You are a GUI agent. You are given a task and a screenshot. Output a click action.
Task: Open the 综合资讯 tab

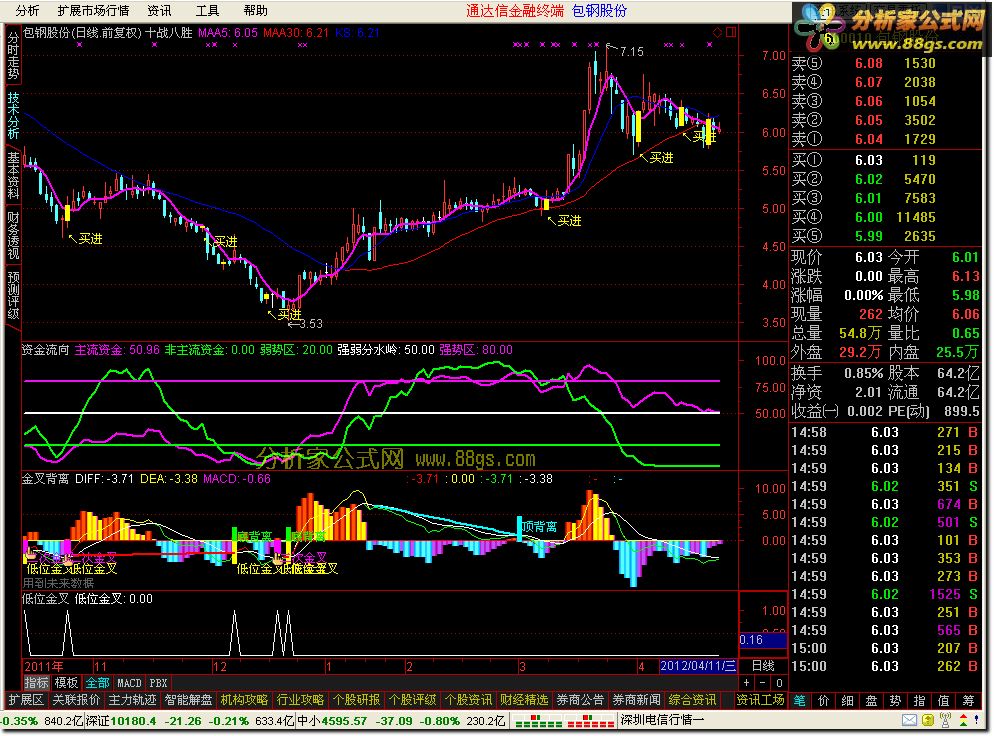tap(692, 700)
